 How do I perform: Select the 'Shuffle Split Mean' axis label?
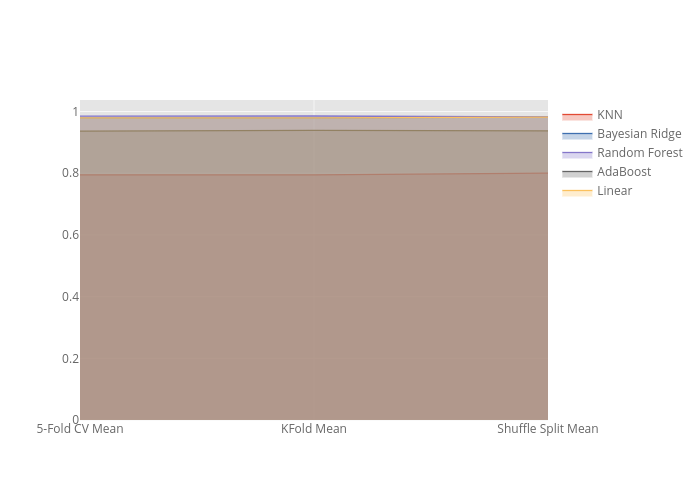pyautogui.click(x=547, y=429)
